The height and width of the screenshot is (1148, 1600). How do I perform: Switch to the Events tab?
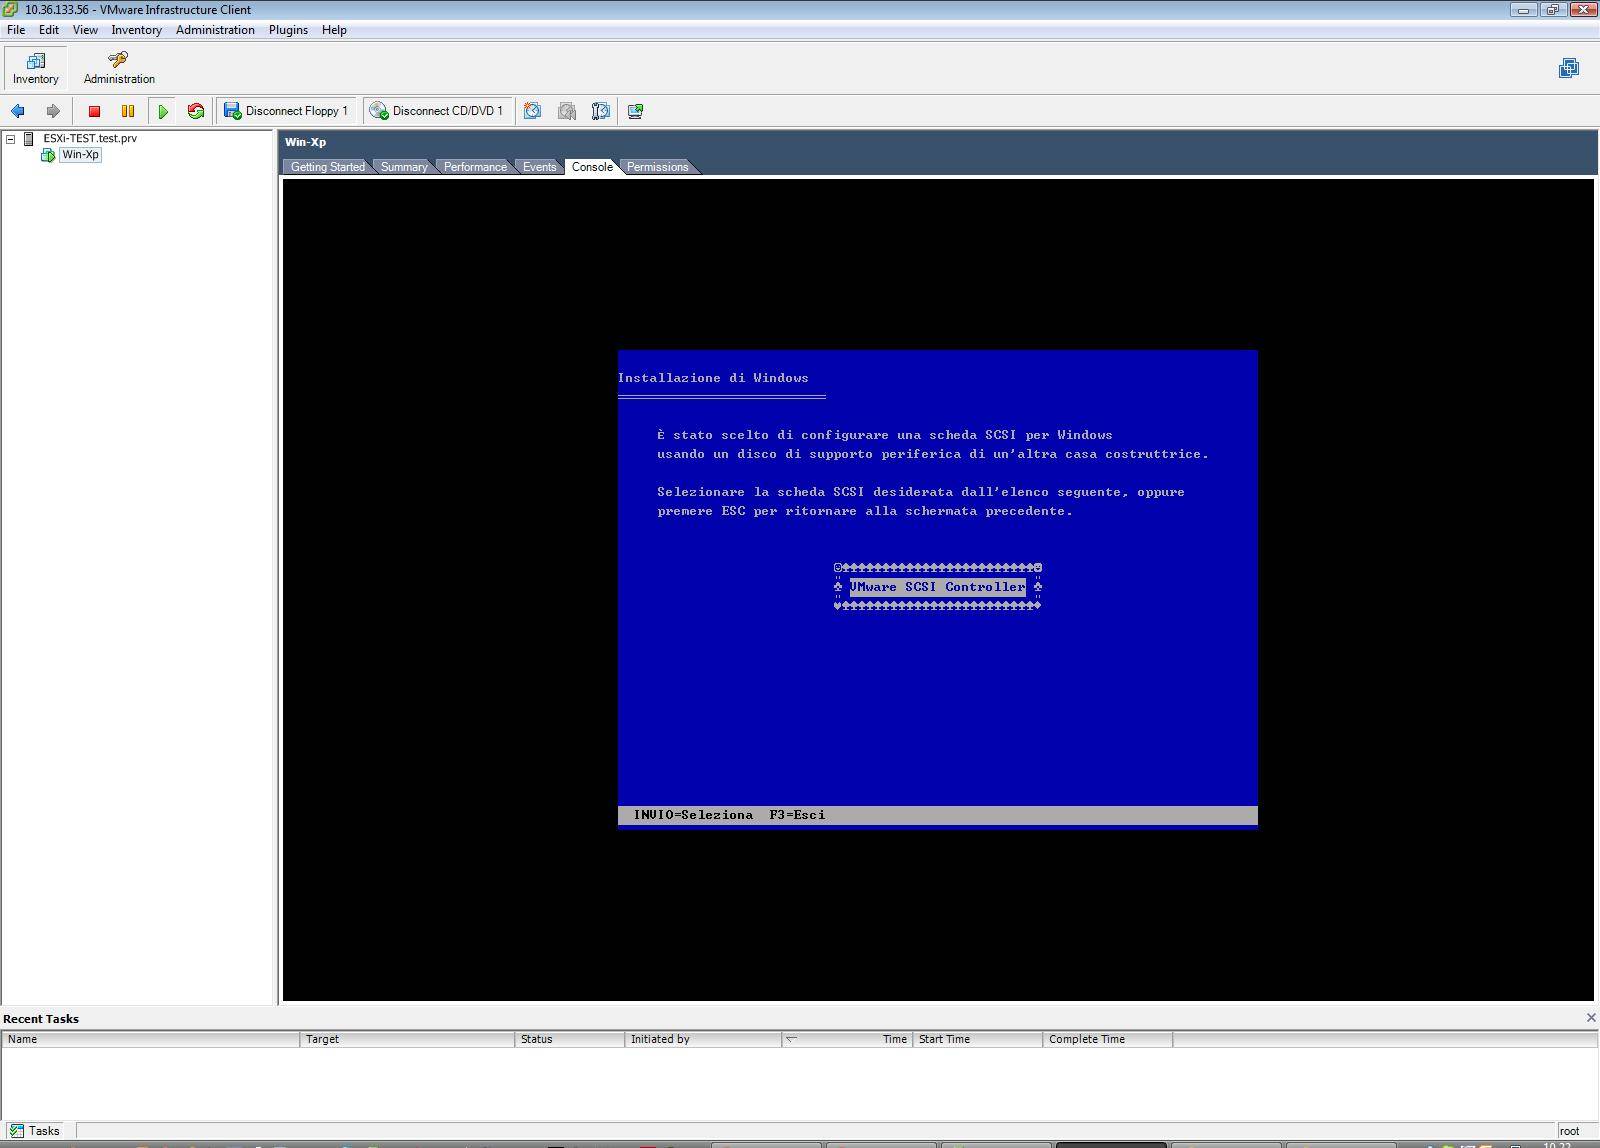coord(539,167)
